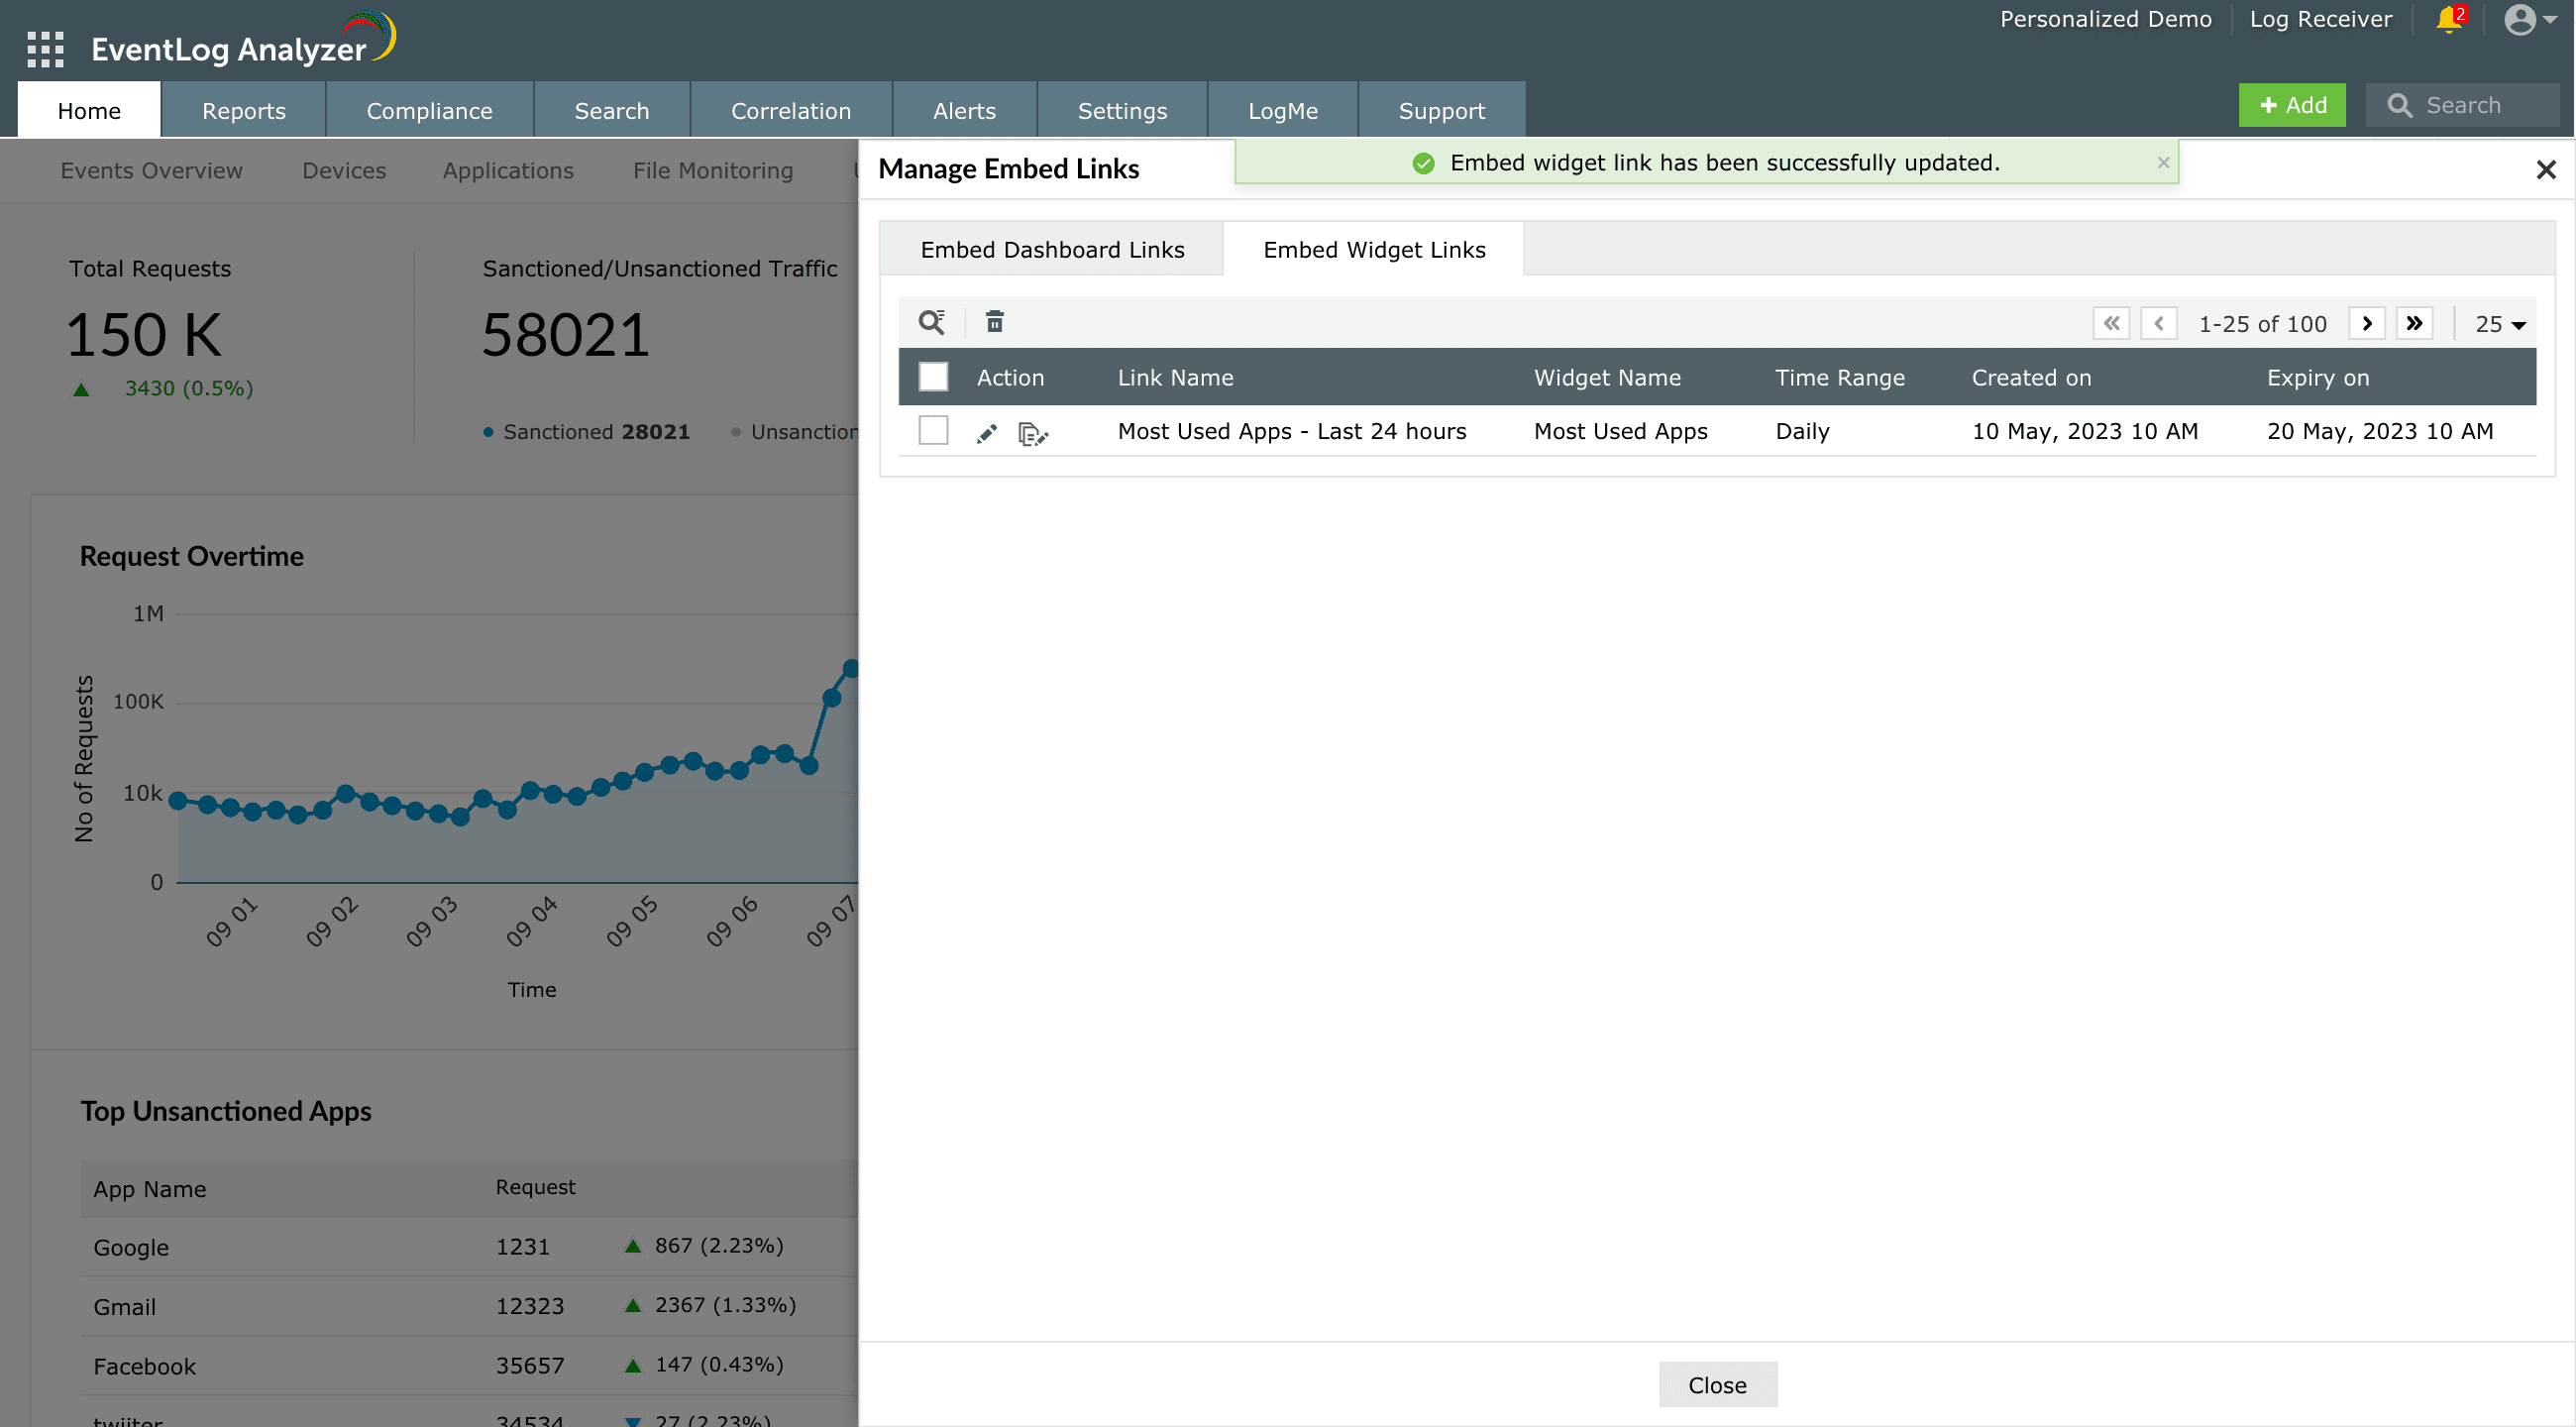Screen dimensions: 2576x1427
Task: Open the apps grid launcher icon
Action: (45, 48)
